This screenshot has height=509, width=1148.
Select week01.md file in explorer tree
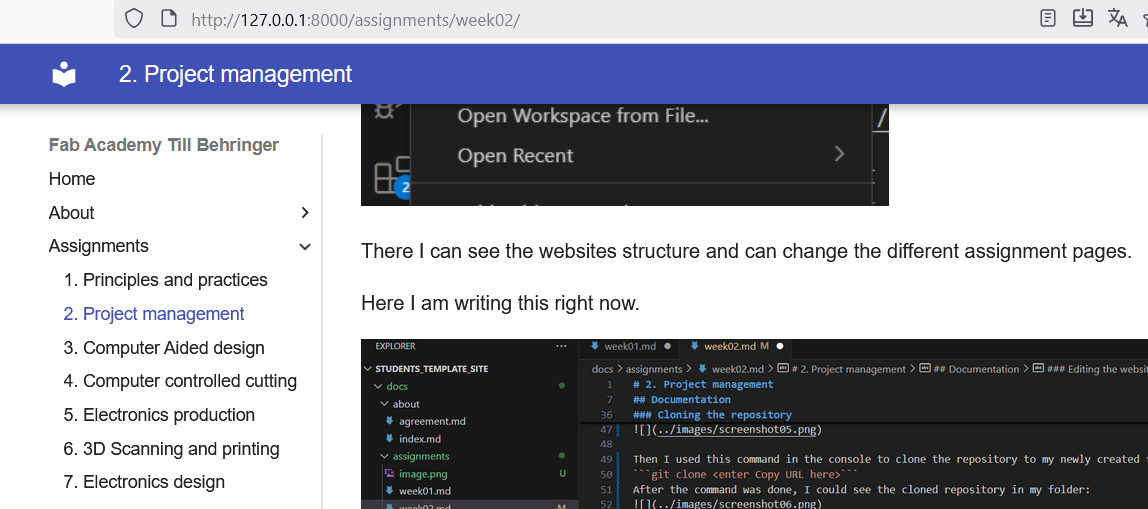425,491
